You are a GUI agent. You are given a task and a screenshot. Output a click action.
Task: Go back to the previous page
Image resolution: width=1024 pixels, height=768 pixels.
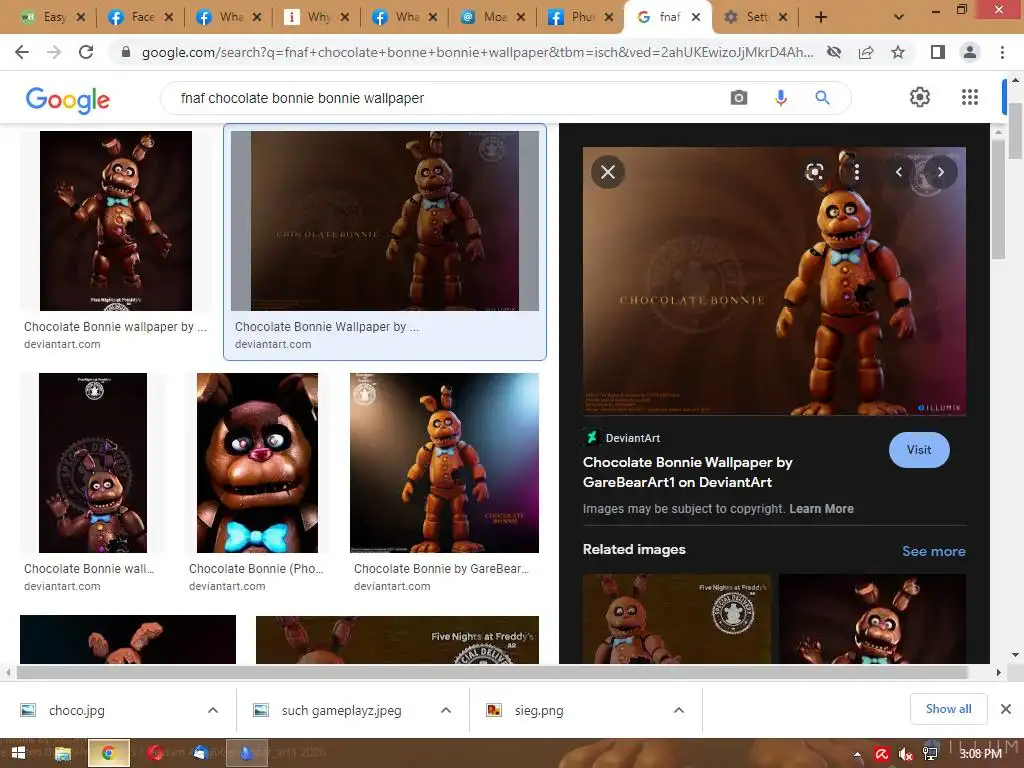22,52
